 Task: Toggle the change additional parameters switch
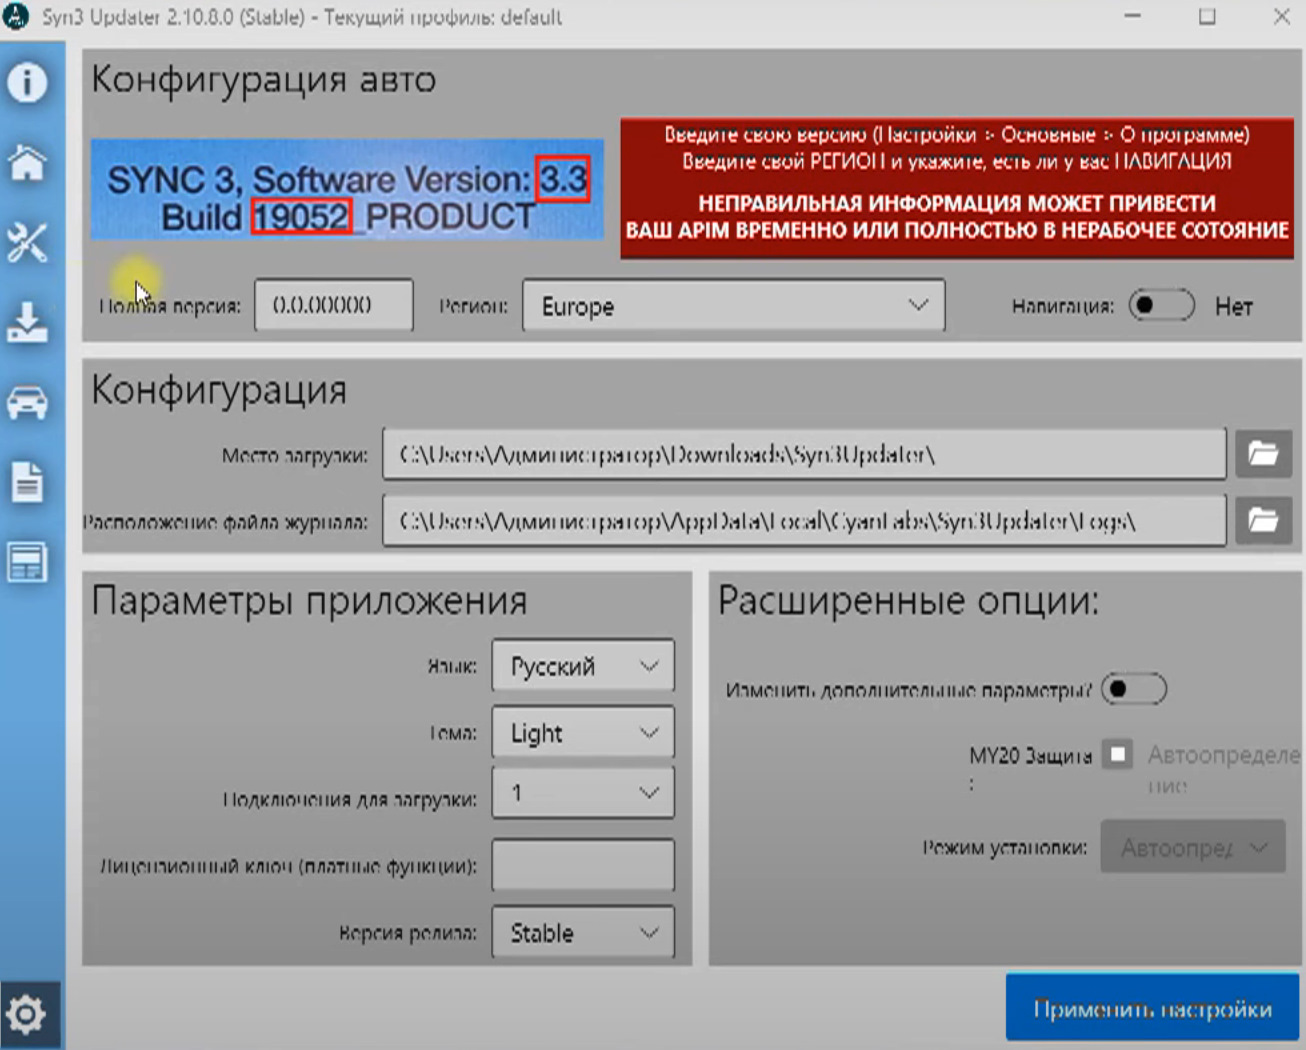[x=1133, y=689]
